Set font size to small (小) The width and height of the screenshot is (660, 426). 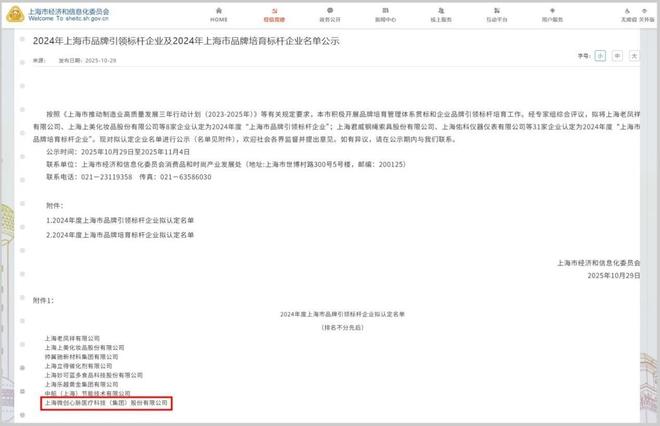pyautogui.click(x=600, y=56)
